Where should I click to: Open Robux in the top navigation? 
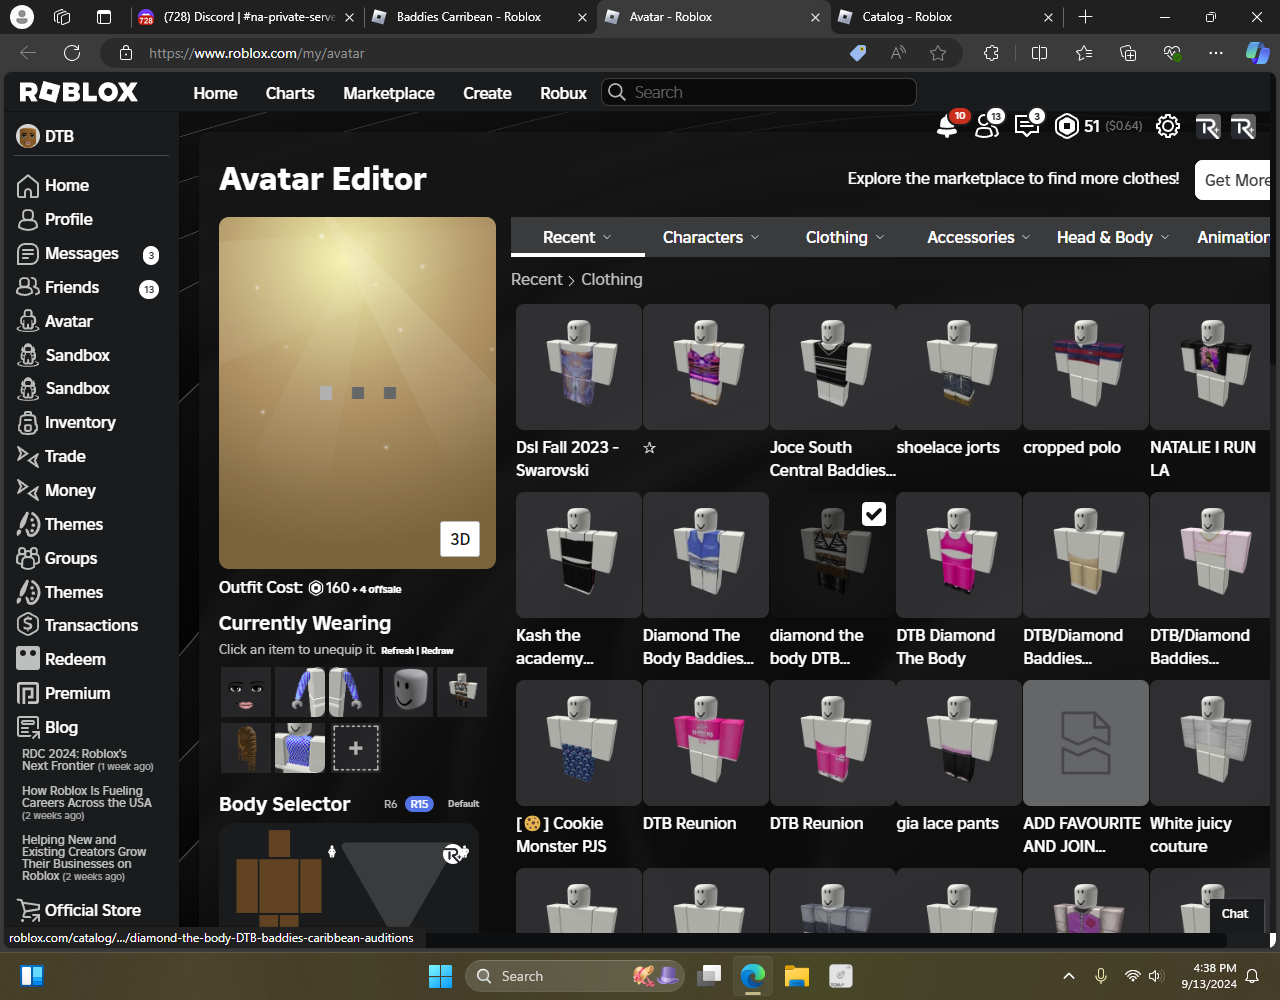click(563, 93)
